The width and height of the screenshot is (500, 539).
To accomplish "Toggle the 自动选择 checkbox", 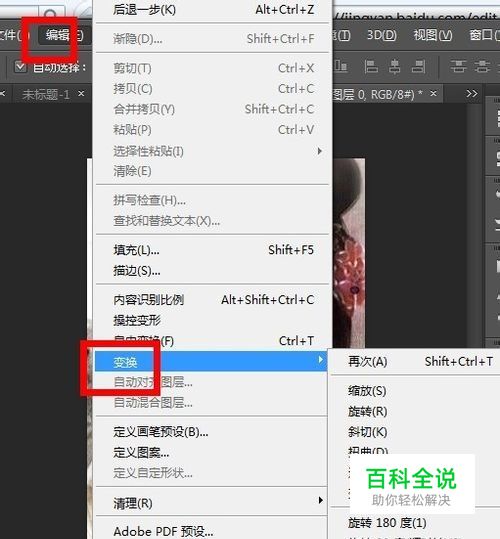I will coord(20,66).
